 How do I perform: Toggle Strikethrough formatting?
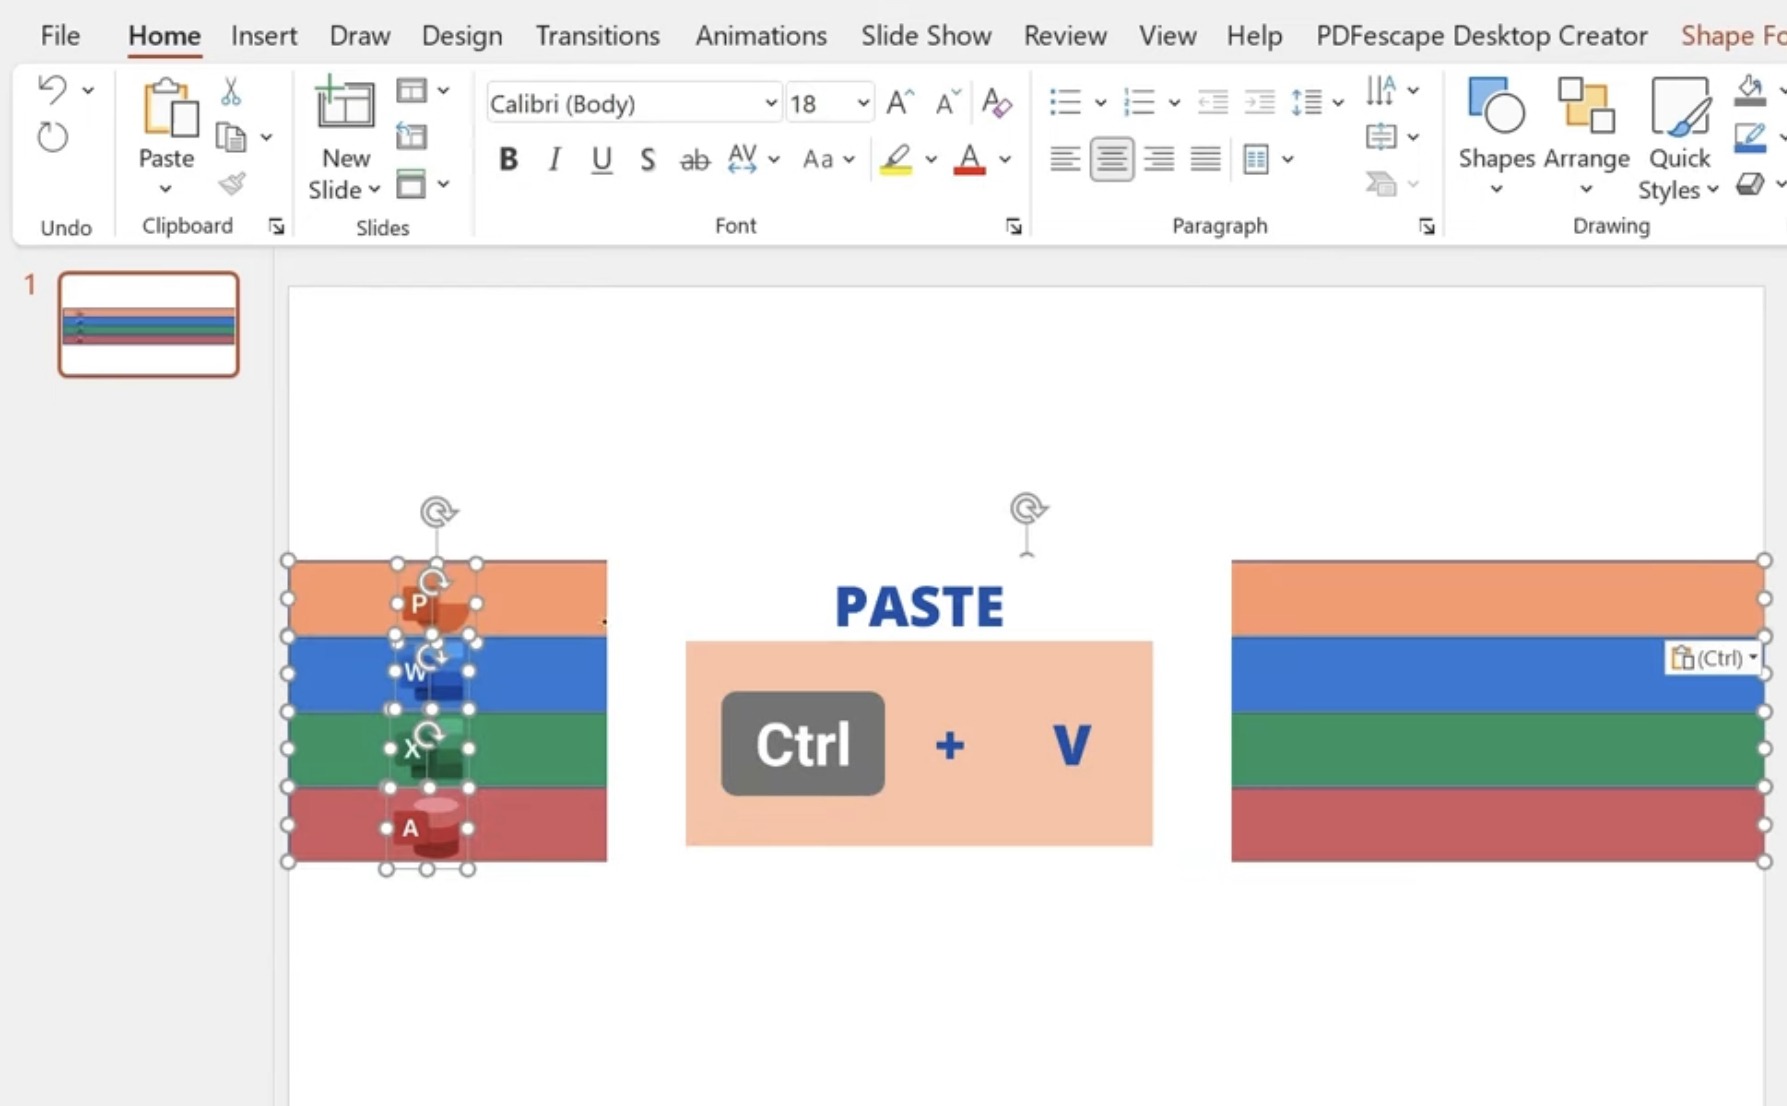(x=694, y=160)
